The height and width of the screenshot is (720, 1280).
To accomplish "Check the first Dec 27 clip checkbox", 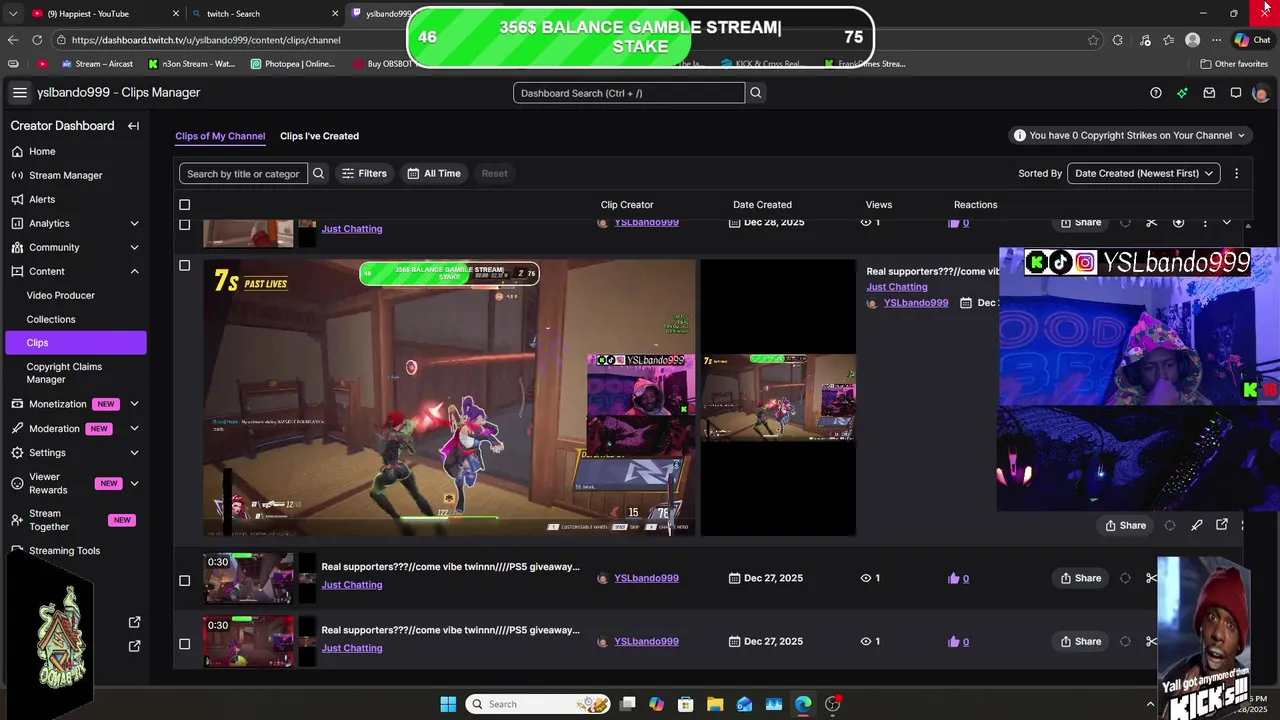I will click(x=184, y=580).
